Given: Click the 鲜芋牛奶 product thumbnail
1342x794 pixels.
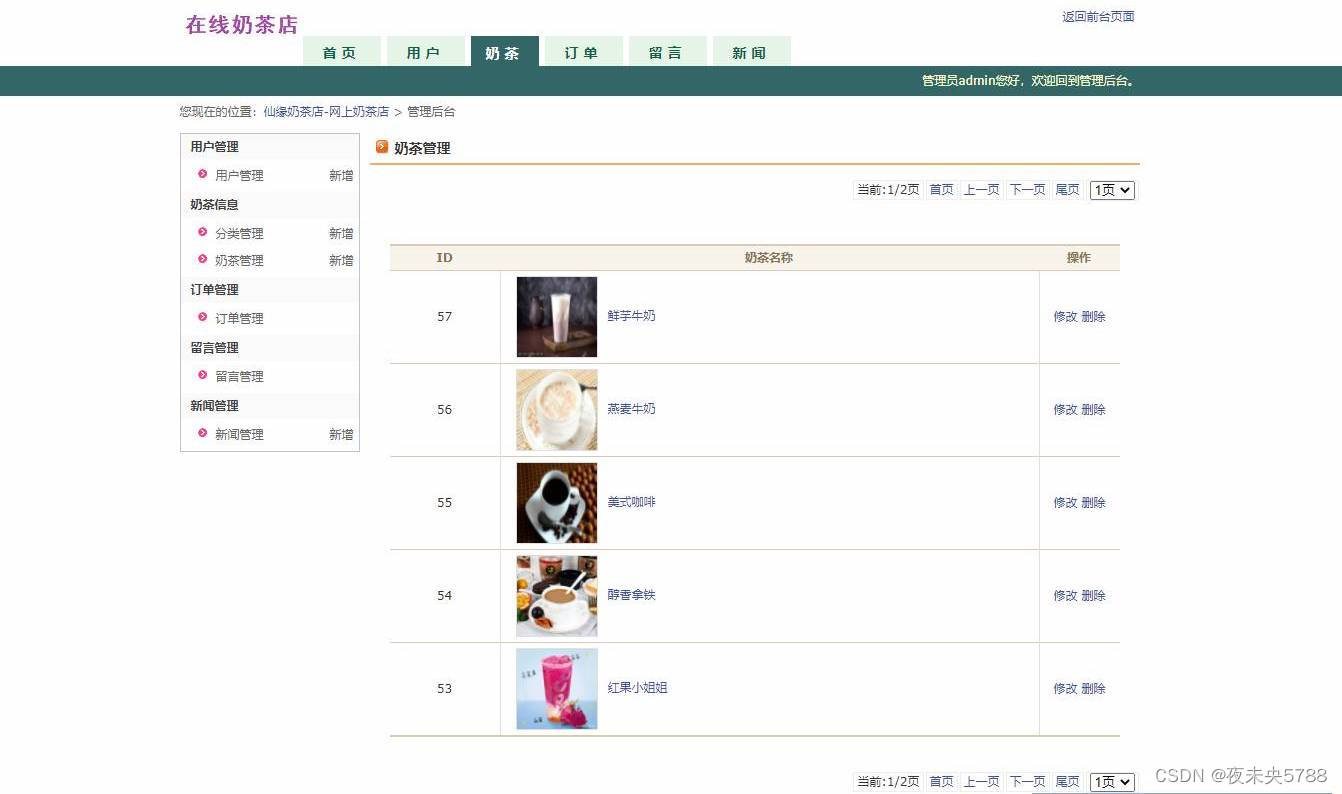Looking at the screenshot, I should 557,316.
